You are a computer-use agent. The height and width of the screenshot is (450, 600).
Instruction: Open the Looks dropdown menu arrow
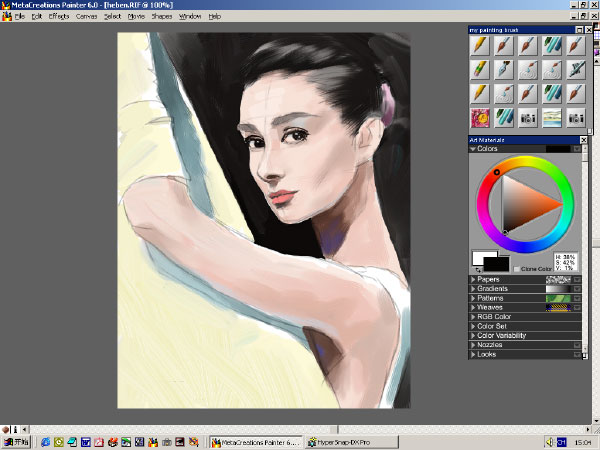pyautogui.click(x=577, y=354)
